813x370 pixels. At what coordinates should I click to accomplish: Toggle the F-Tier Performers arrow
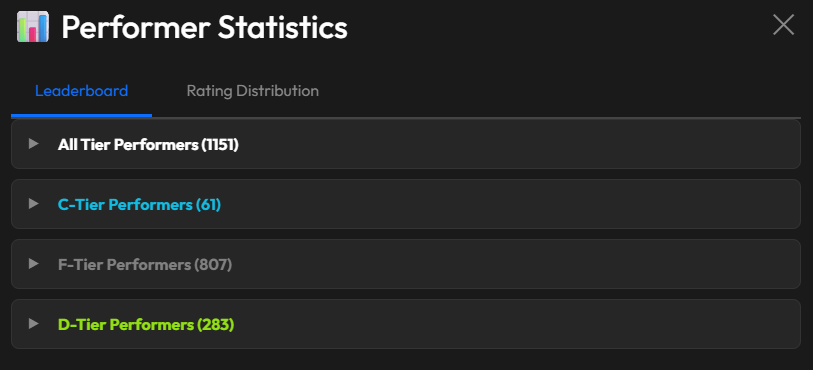34,264
